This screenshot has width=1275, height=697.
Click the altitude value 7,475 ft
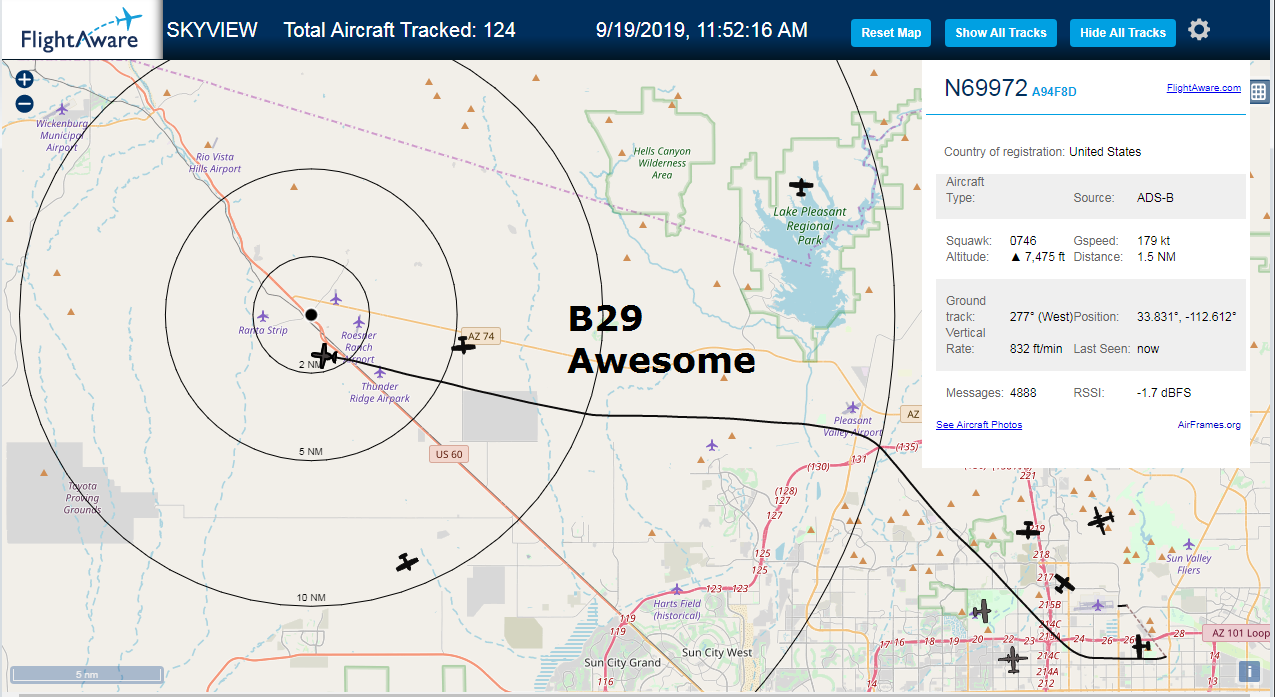(1038, 257)
